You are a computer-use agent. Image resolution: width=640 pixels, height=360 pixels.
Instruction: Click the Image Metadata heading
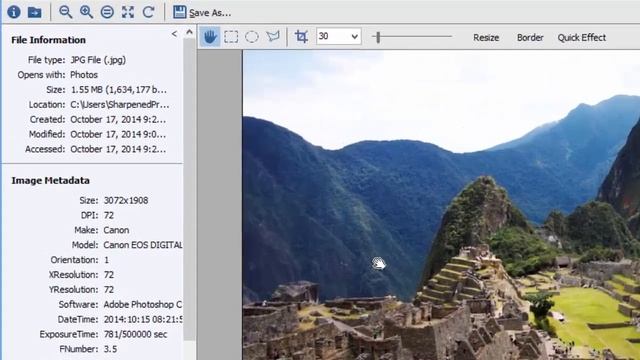click(50, 180)
